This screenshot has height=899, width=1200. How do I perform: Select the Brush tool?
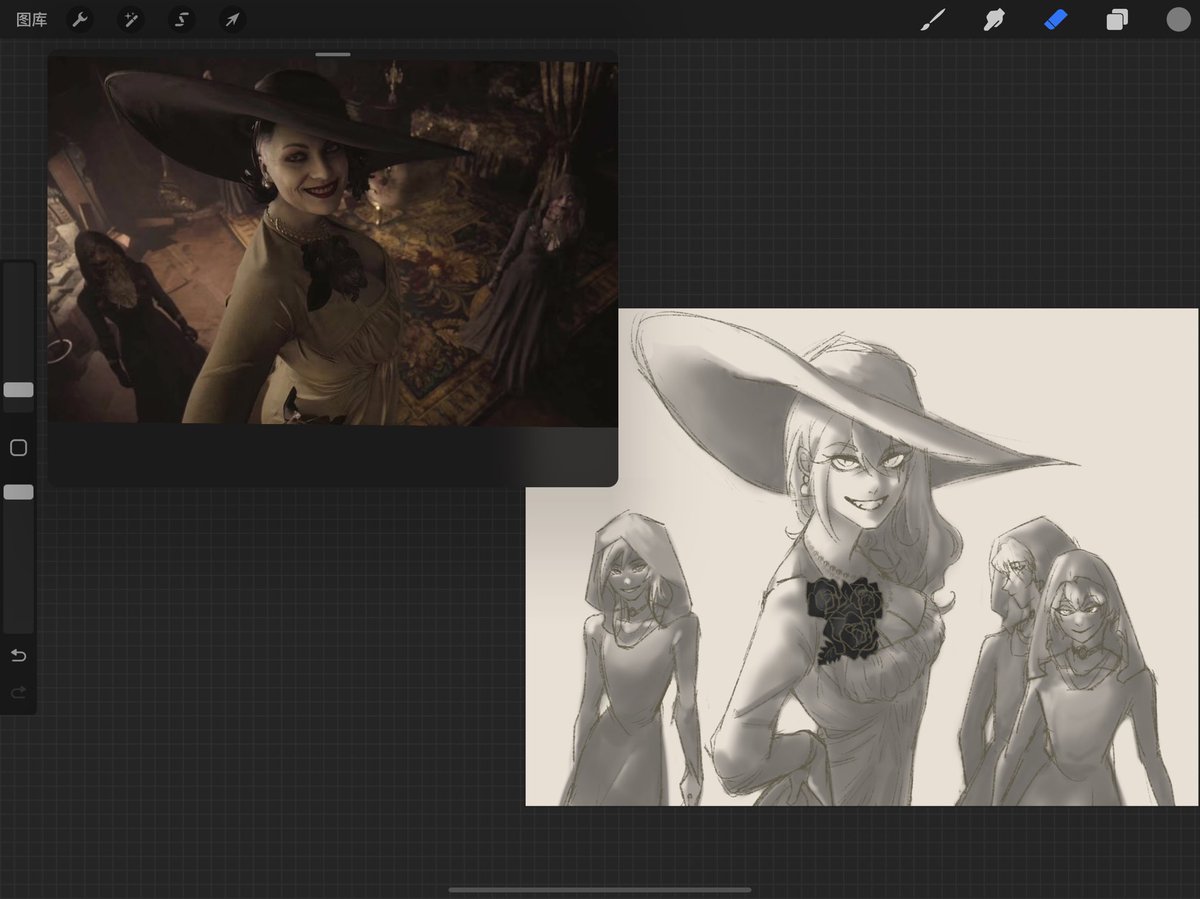932,20
